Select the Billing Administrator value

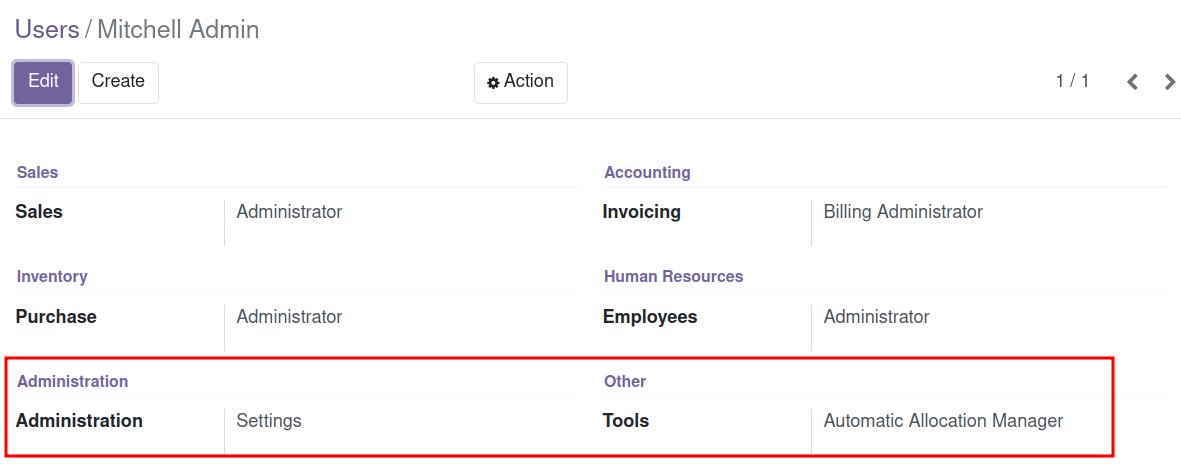tap(903, 212)
